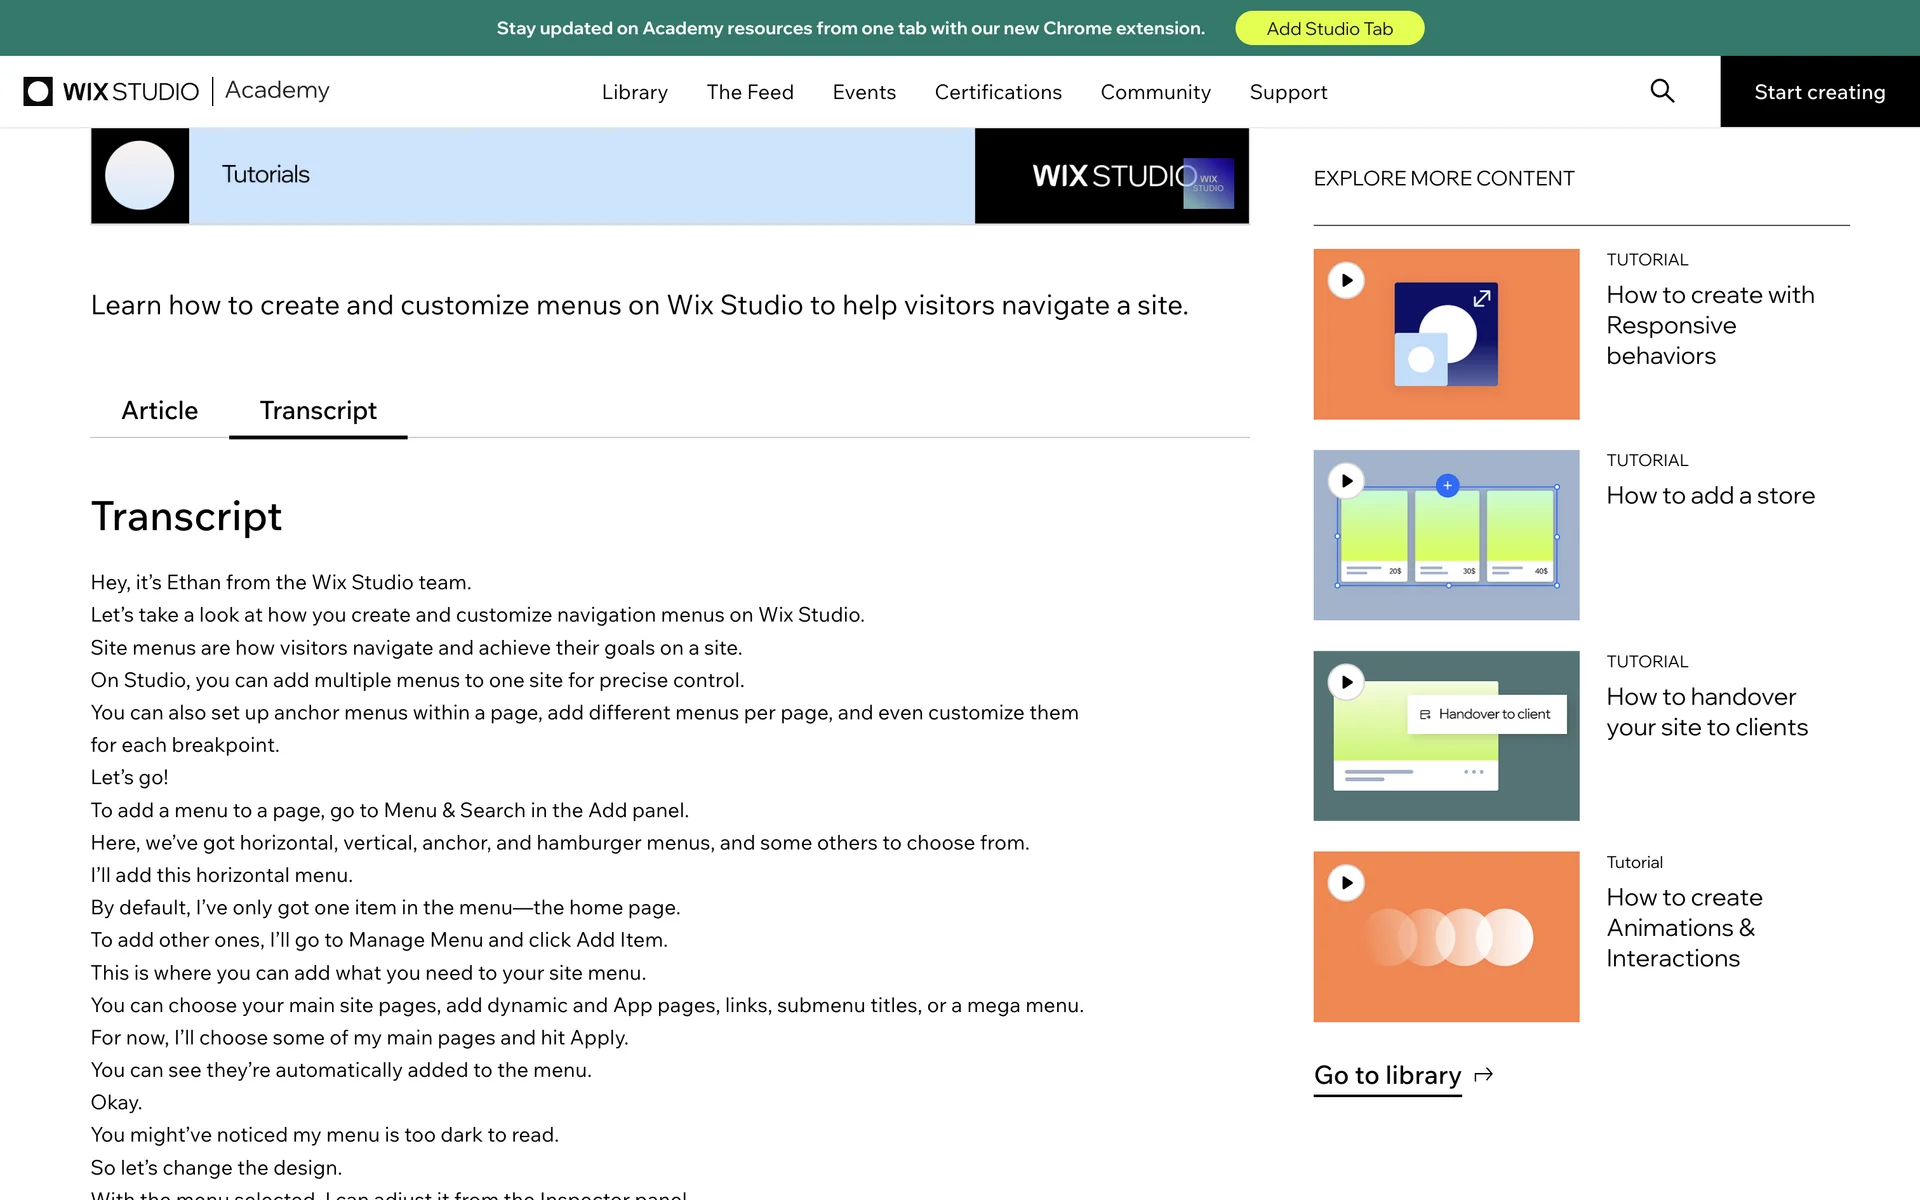The width and height of the screenshot is (1920, 1200).
Task: Click the search magnifier icon
Action: [1662, 91]
